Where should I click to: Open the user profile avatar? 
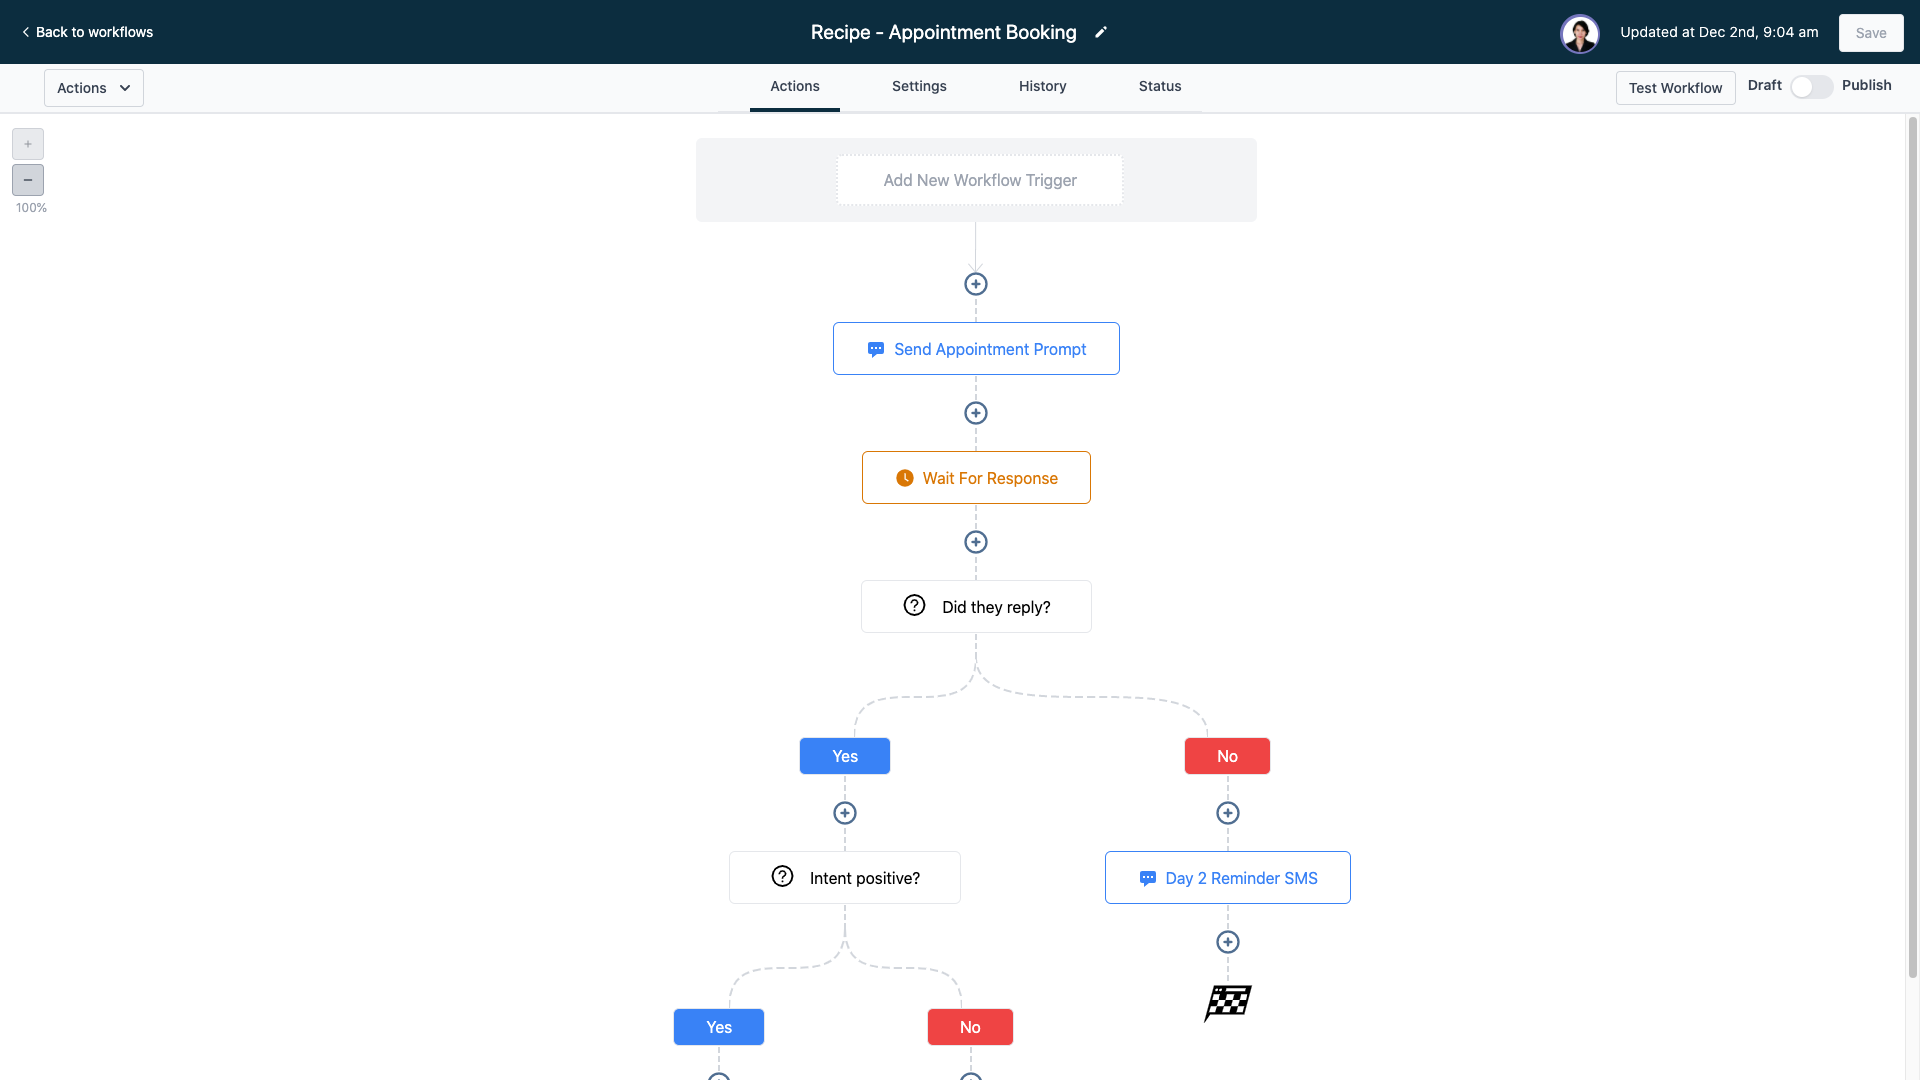click(x=1580, y=33)
